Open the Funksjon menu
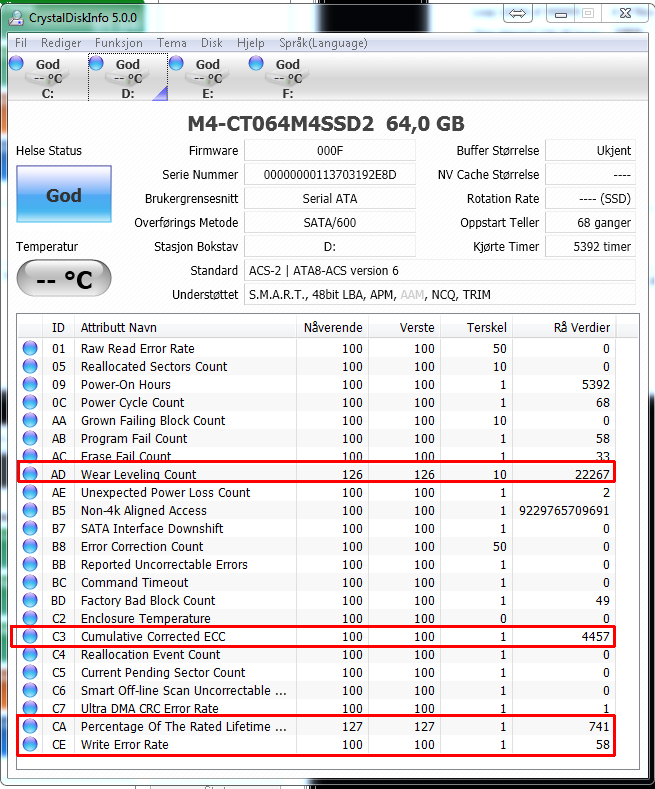The height and width of the screenshot is (789, 655). pyautogui.click(x=119, y=43)
